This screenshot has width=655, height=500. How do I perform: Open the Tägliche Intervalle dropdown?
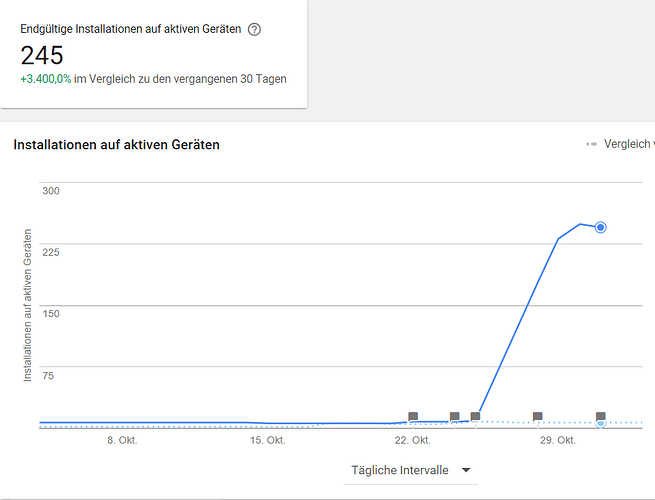(400, 470)
